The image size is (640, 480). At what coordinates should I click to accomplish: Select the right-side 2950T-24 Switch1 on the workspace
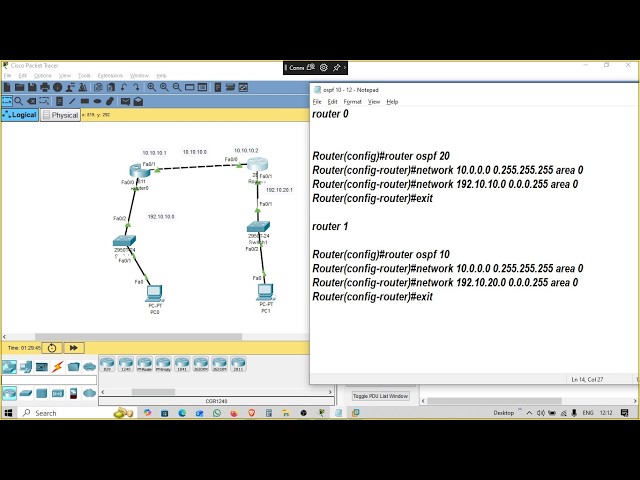tap(258, 227)
